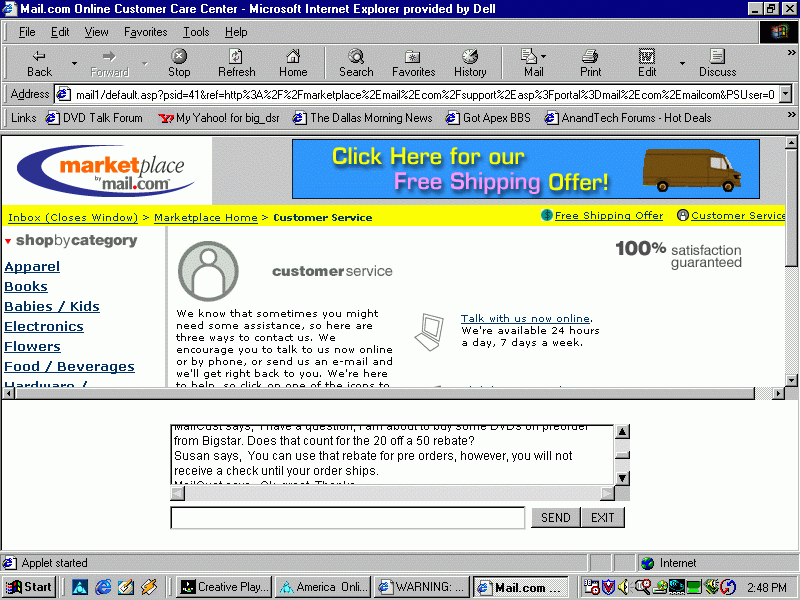Click the Discuss toolbar button

pos(717,63)
